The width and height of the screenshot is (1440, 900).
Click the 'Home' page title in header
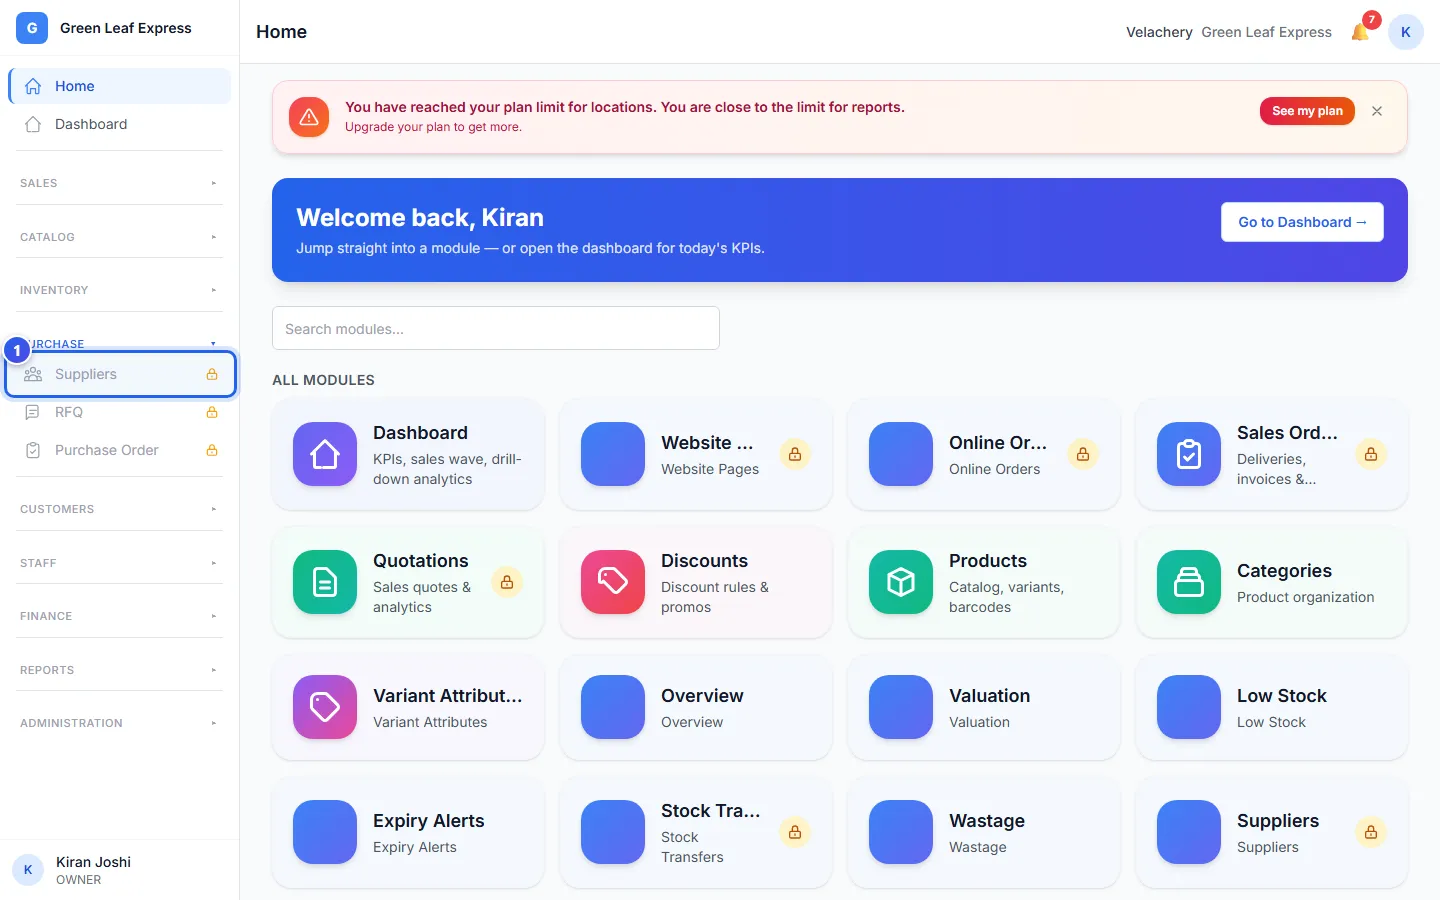point(281,32)
